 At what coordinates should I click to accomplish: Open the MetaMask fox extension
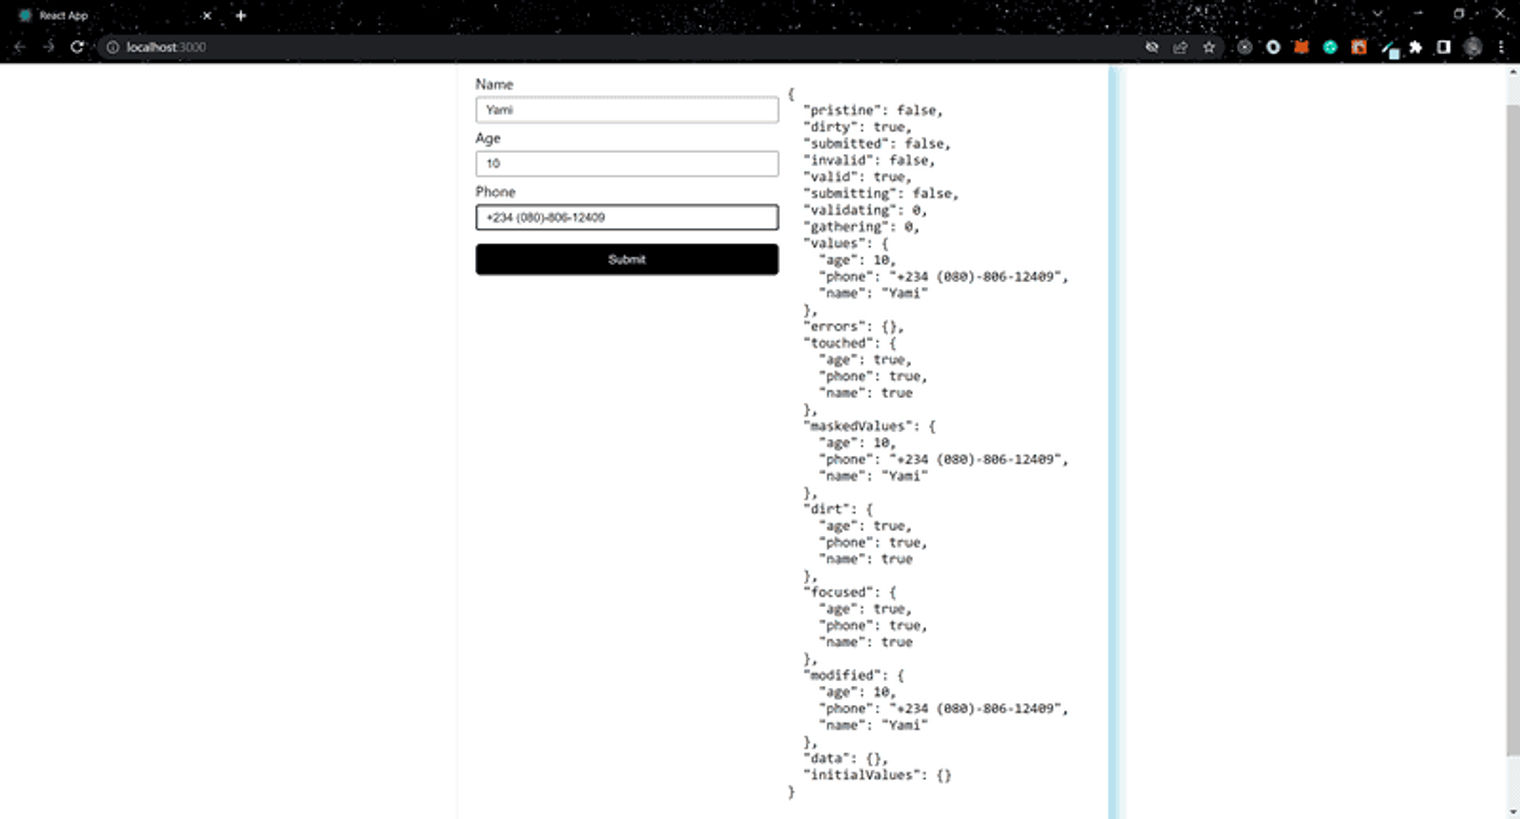(1301, 47)
